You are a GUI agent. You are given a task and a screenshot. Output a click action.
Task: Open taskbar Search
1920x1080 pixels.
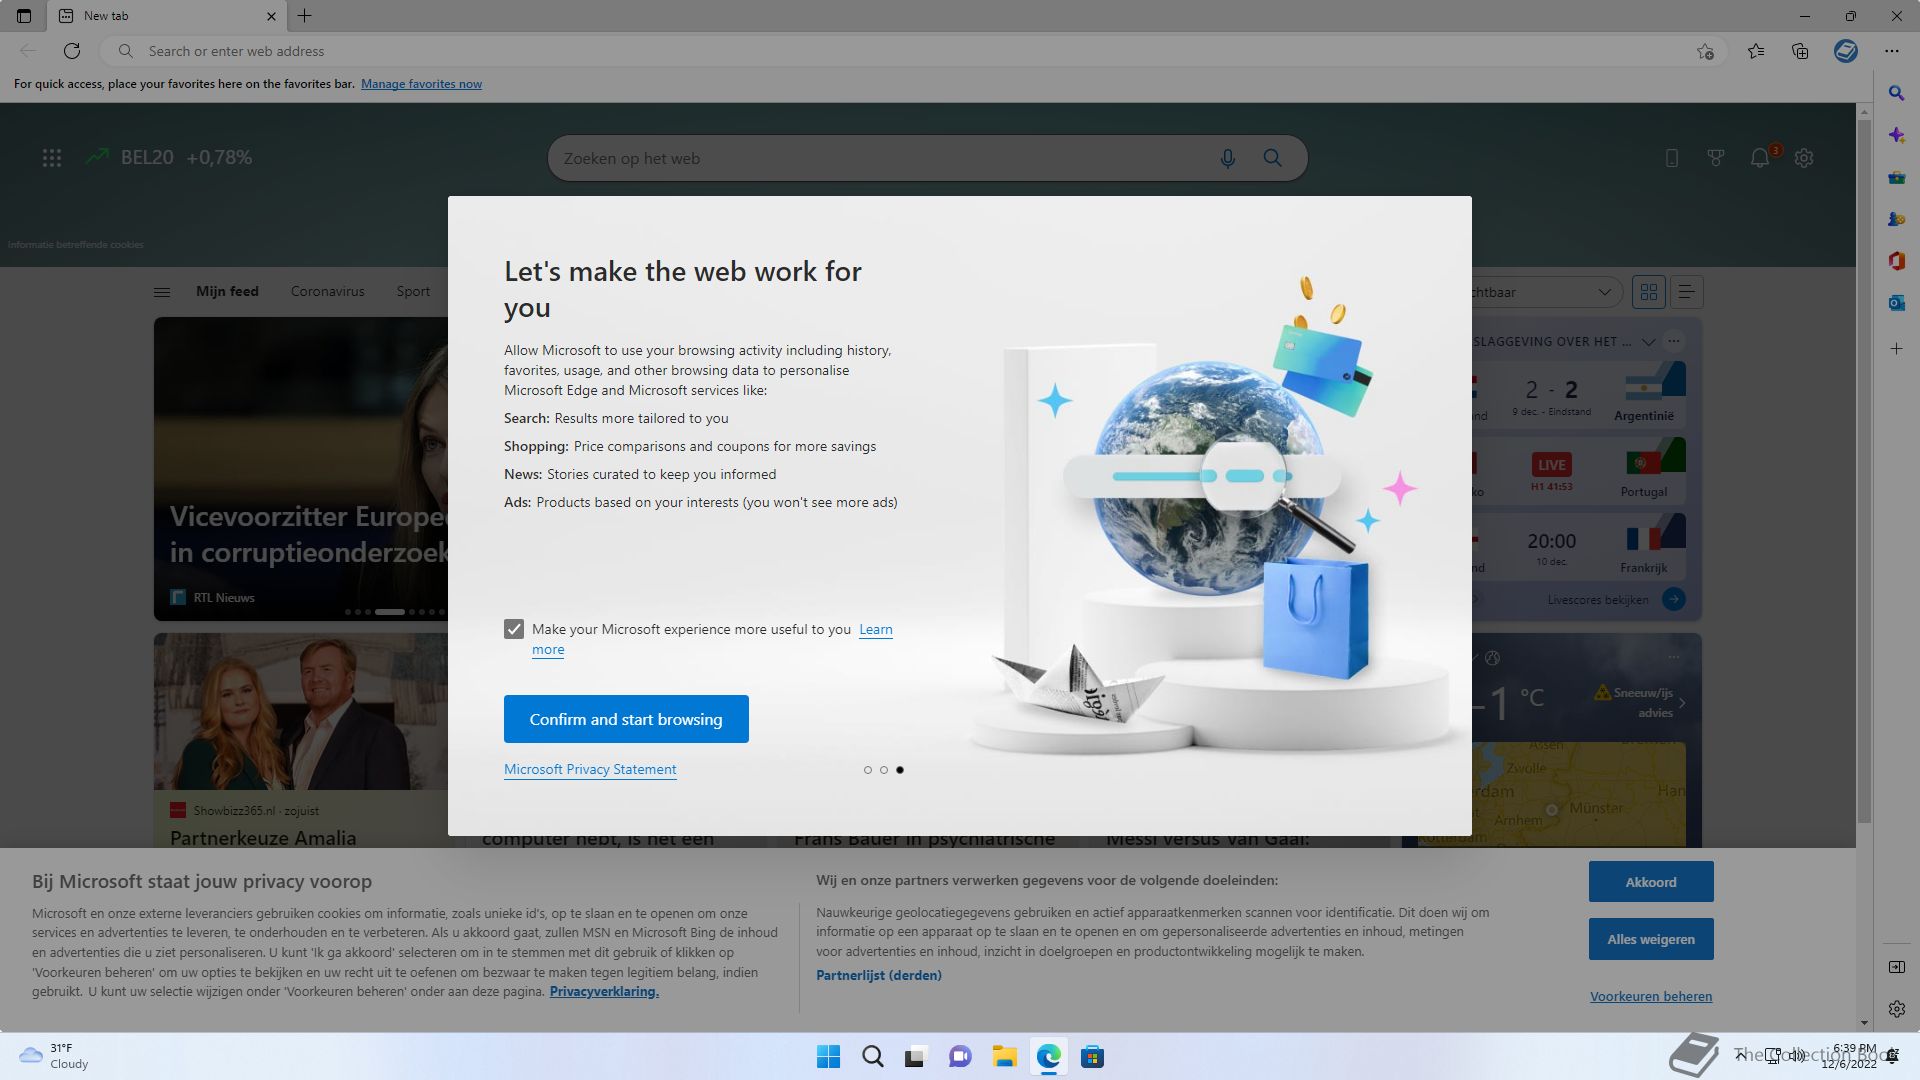click(872, 1056)
